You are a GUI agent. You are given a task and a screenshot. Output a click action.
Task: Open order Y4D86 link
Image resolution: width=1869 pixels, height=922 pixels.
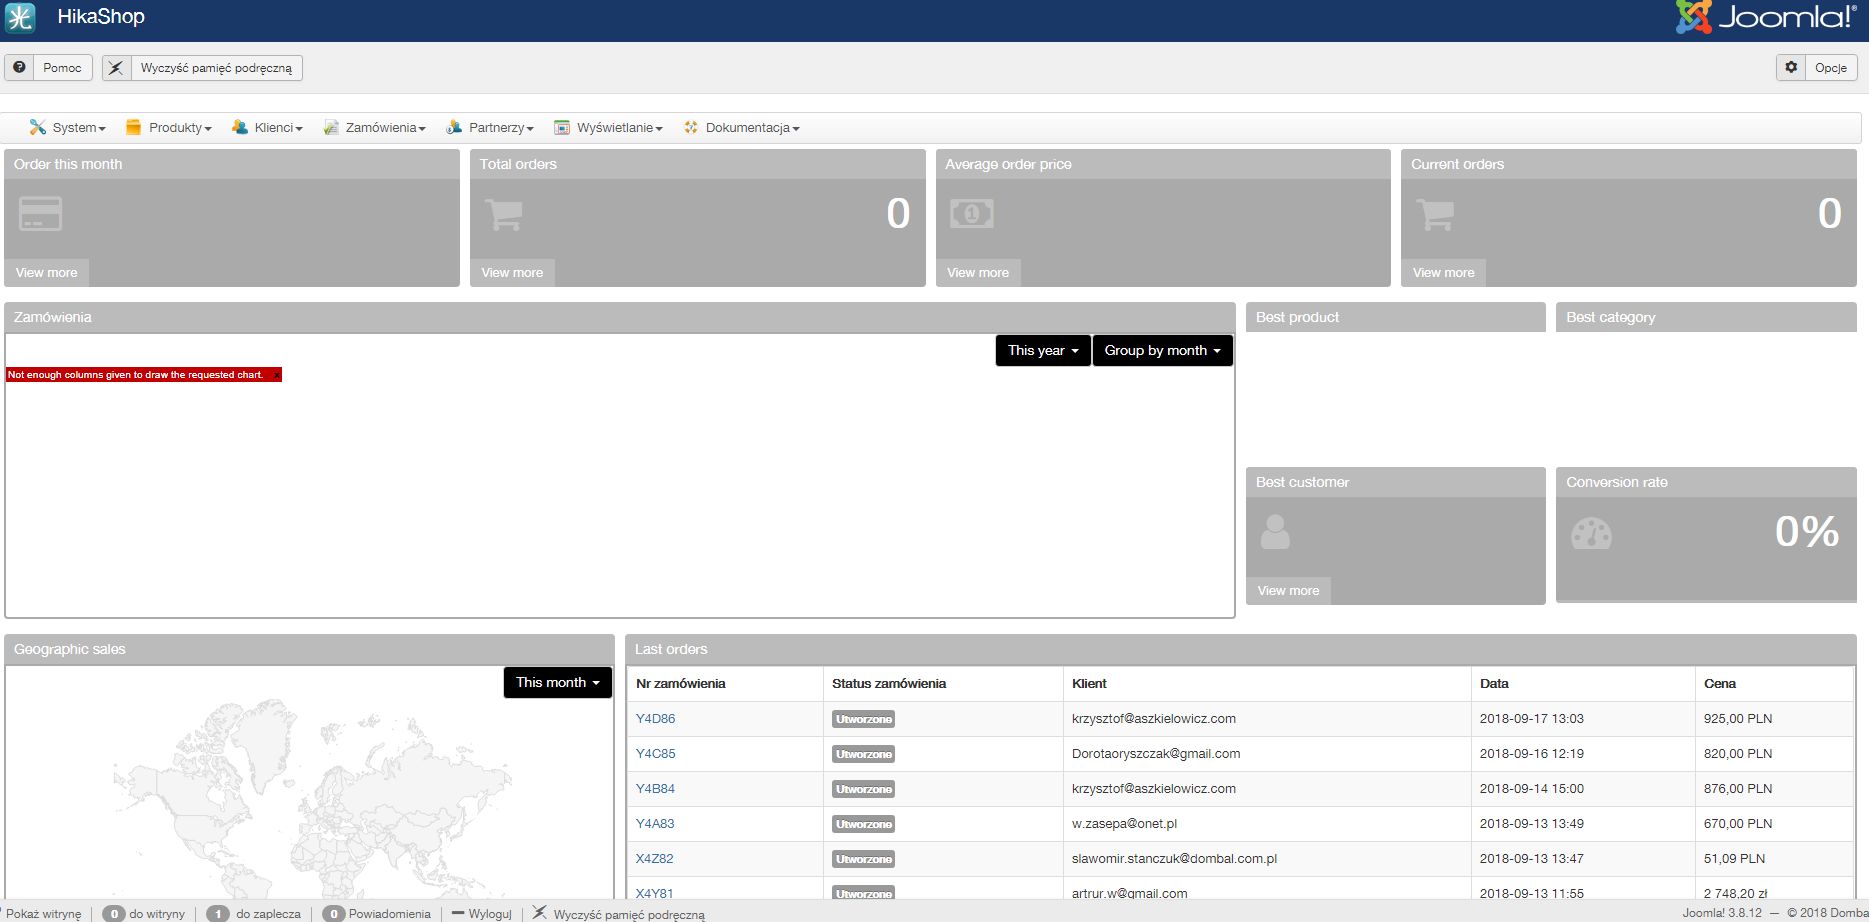click(x=655, y=719)
